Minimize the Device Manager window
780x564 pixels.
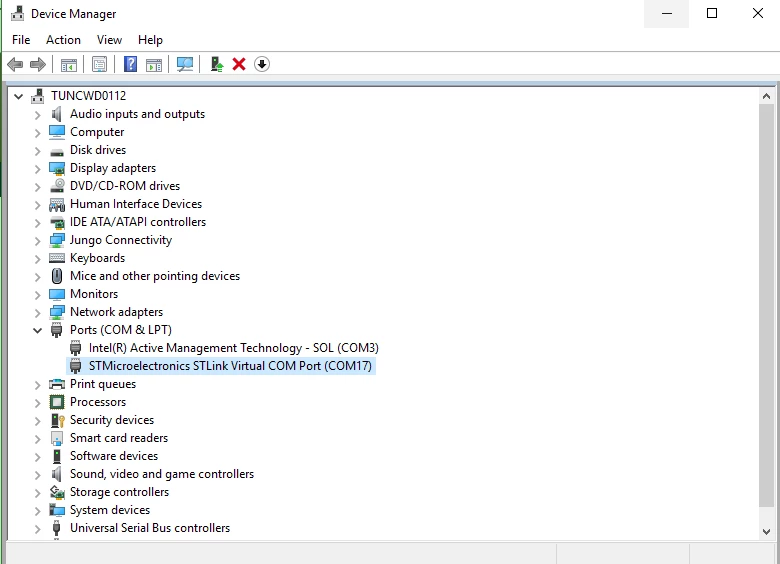(x=667, y=13)
